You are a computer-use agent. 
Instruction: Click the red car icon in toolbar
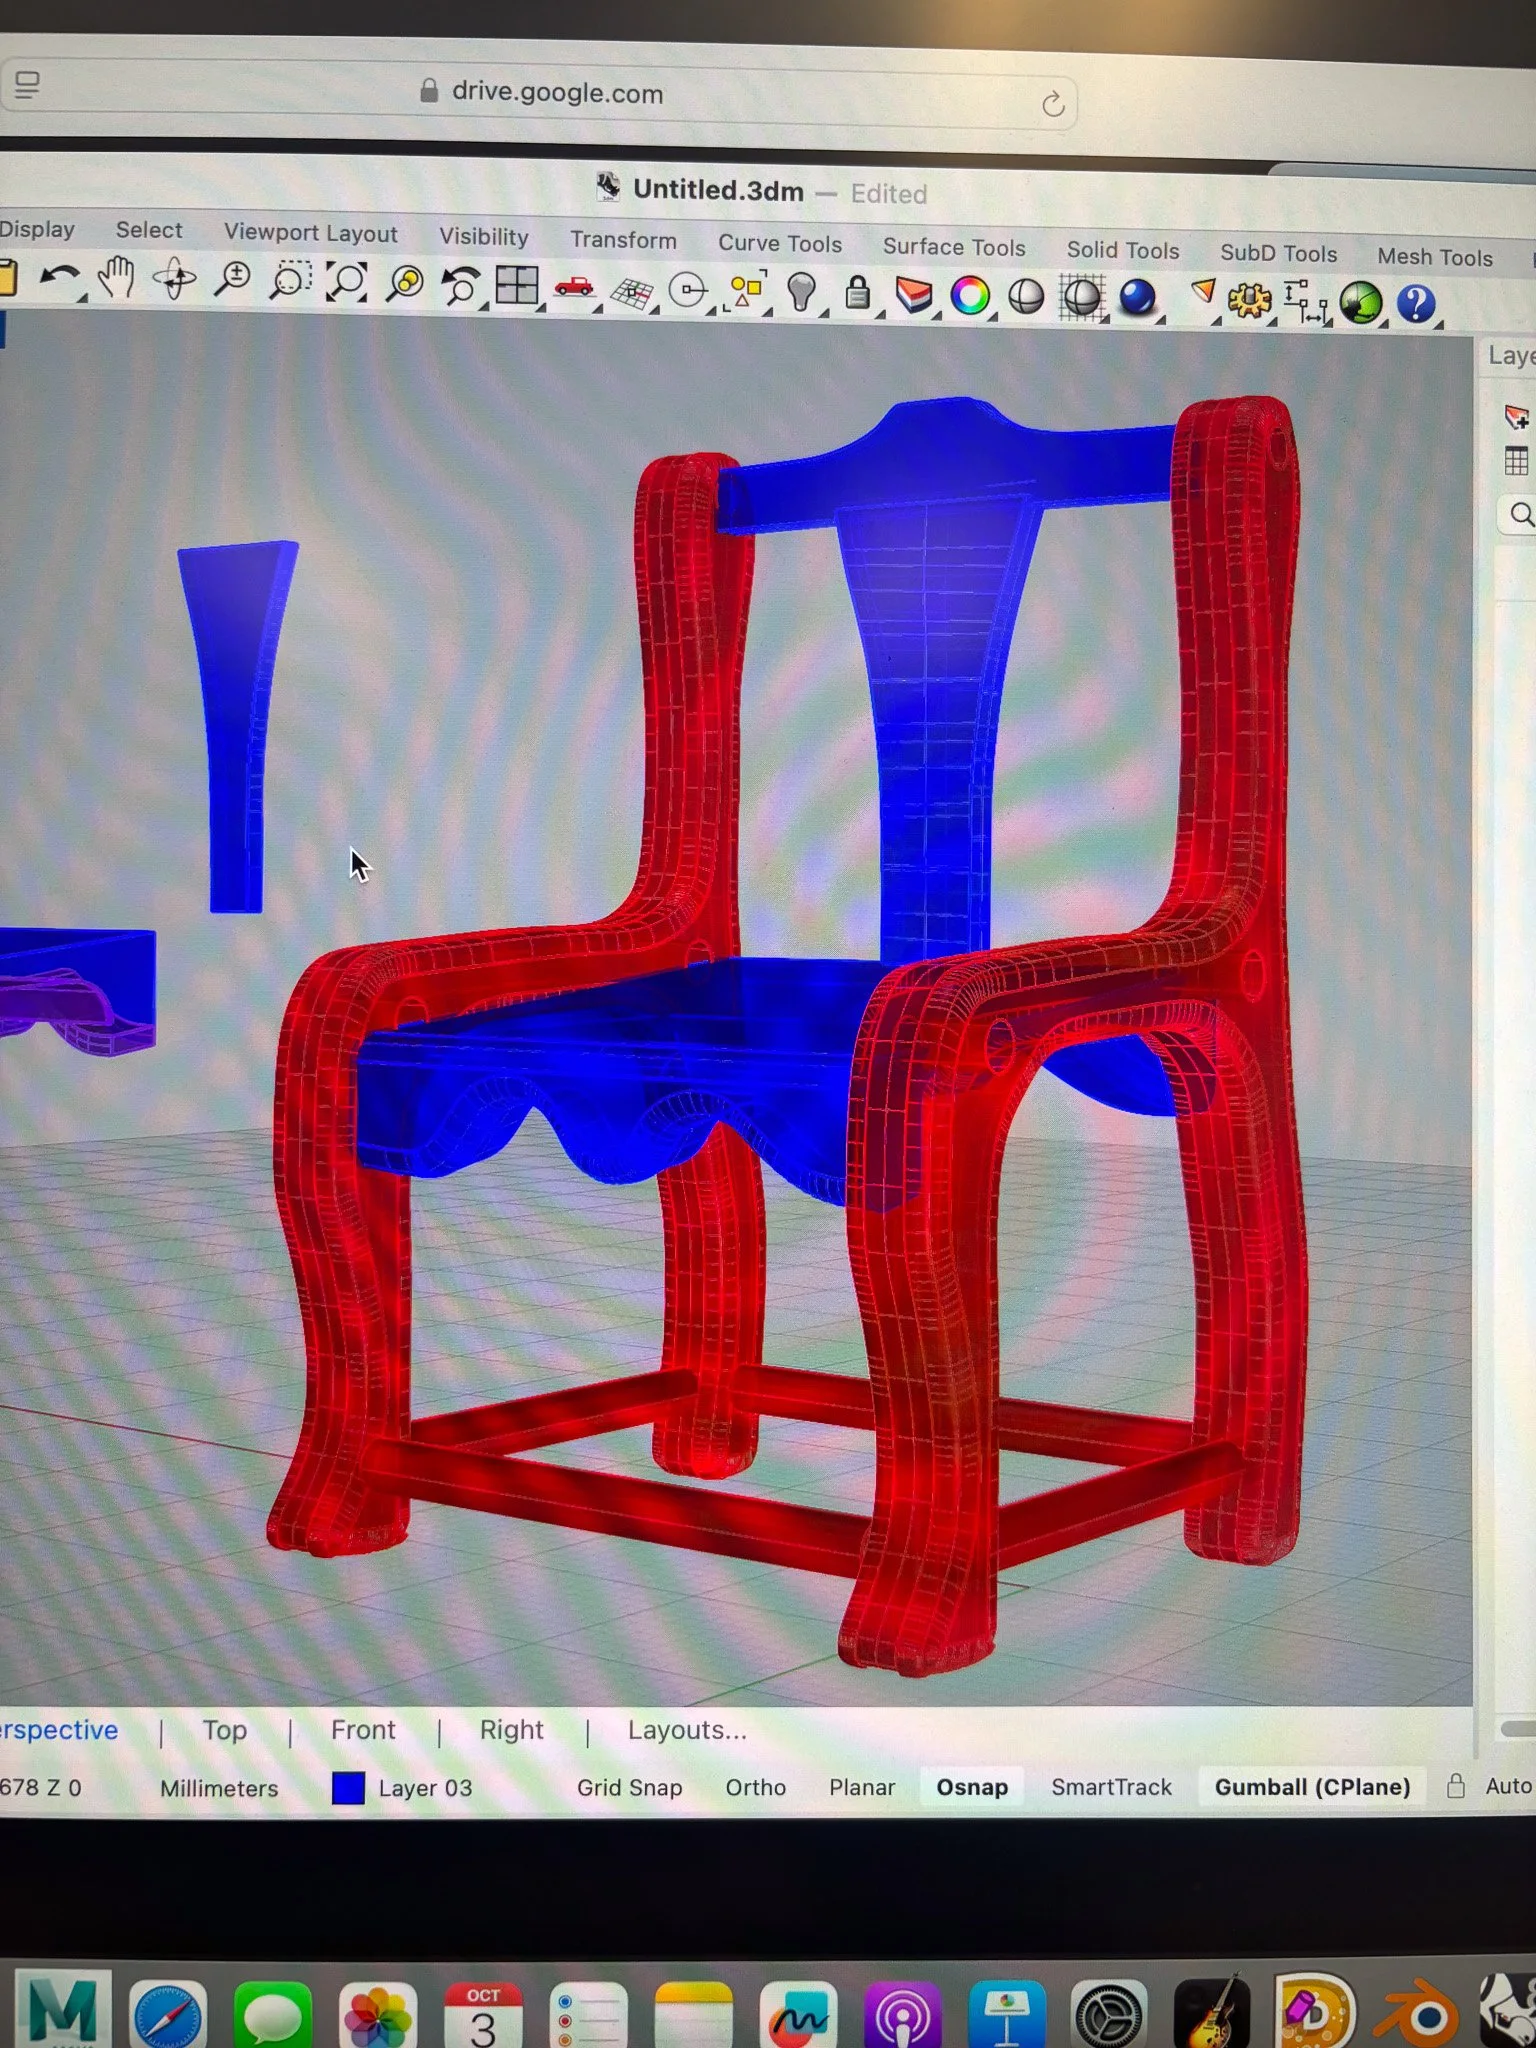pyautogui.click(x=574, y=288)
